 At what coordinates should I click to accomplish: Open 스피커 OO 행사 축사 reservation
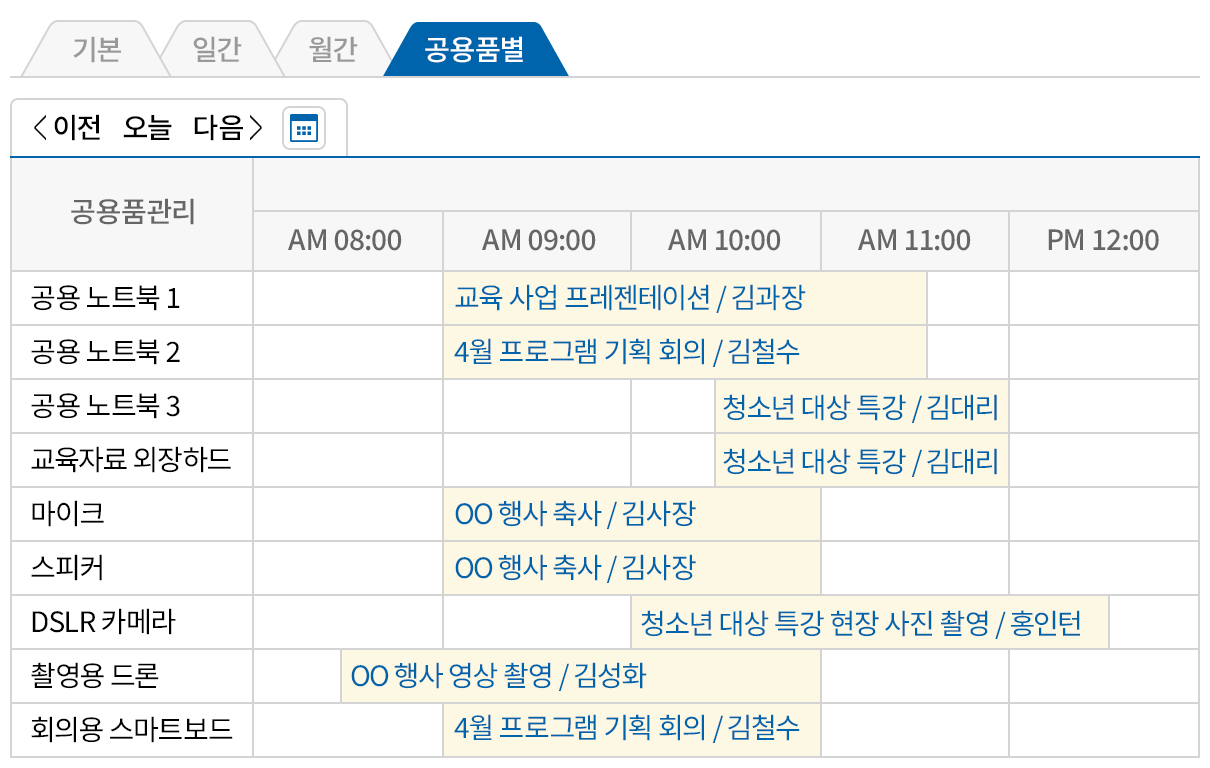[x=574, y=568]
